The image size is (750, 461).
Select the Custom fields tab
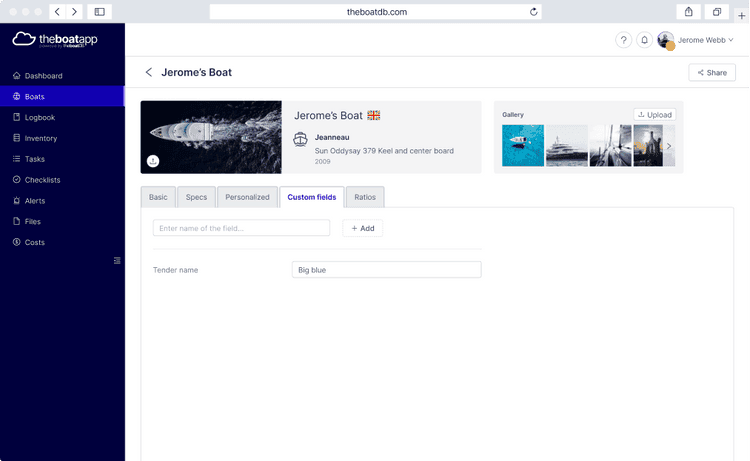click(x=312, y=197)
